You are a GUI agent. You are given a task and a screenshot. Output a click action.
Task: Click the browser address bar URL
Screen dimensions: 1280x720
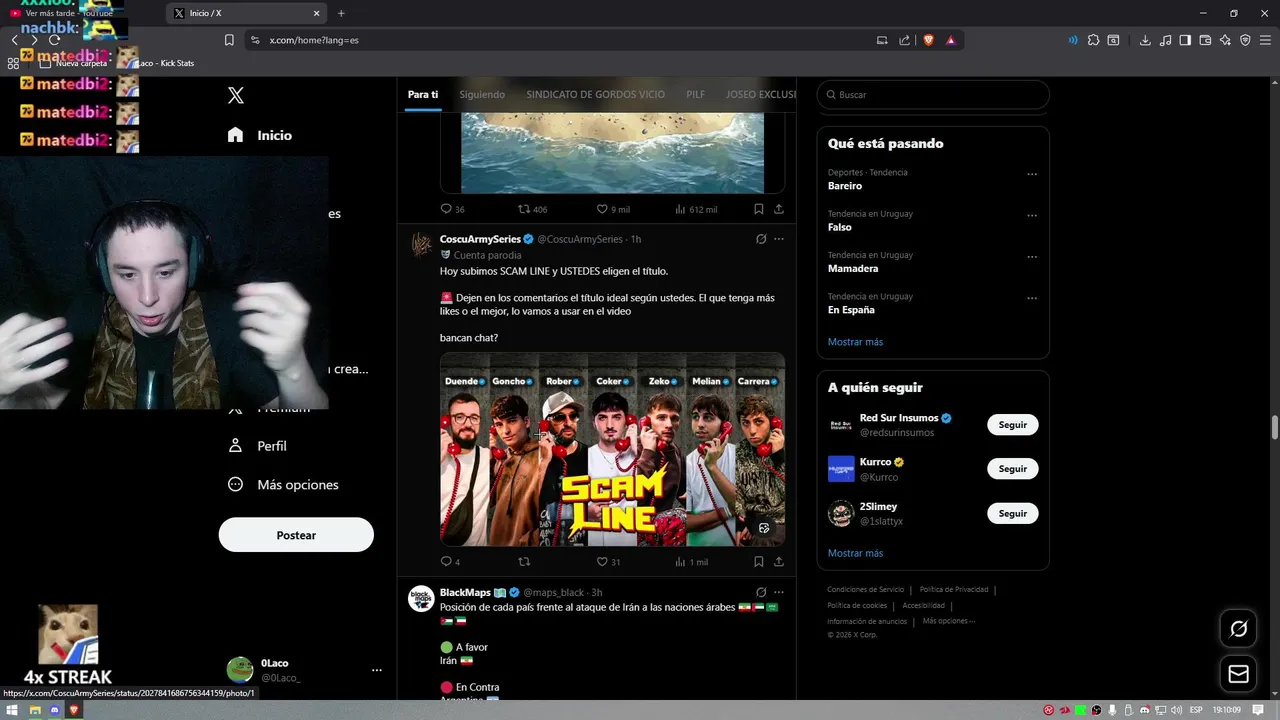[x=314, y=40]
